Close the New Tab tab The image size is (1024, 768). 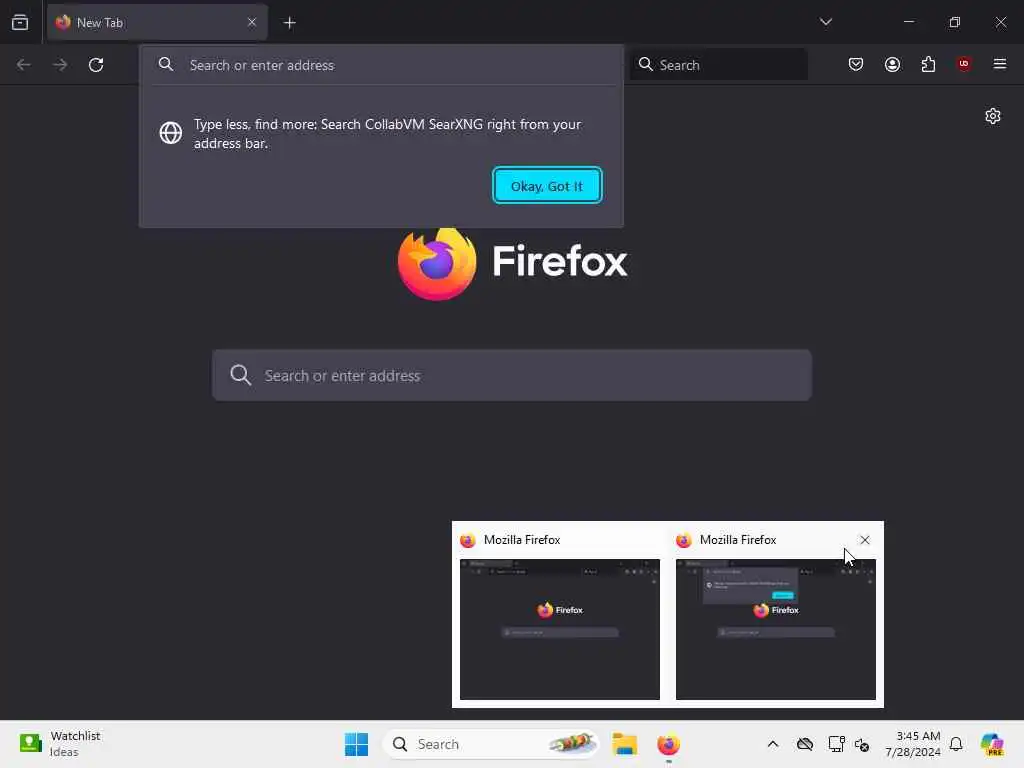click(x=251, y=22)
